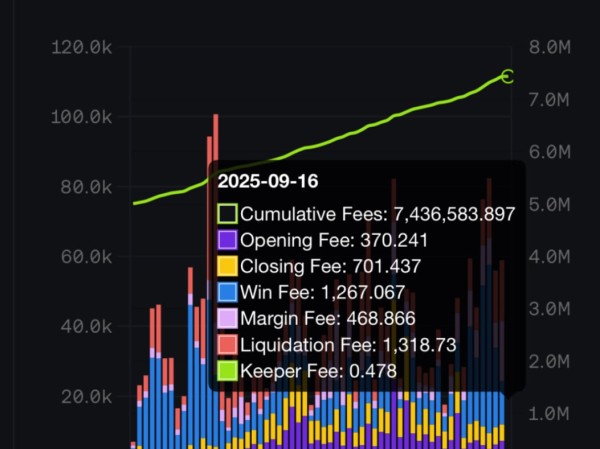The image size is (600, 449).
Task: Click the lime Keeper Fee swatch
Action: pos(227,371)
